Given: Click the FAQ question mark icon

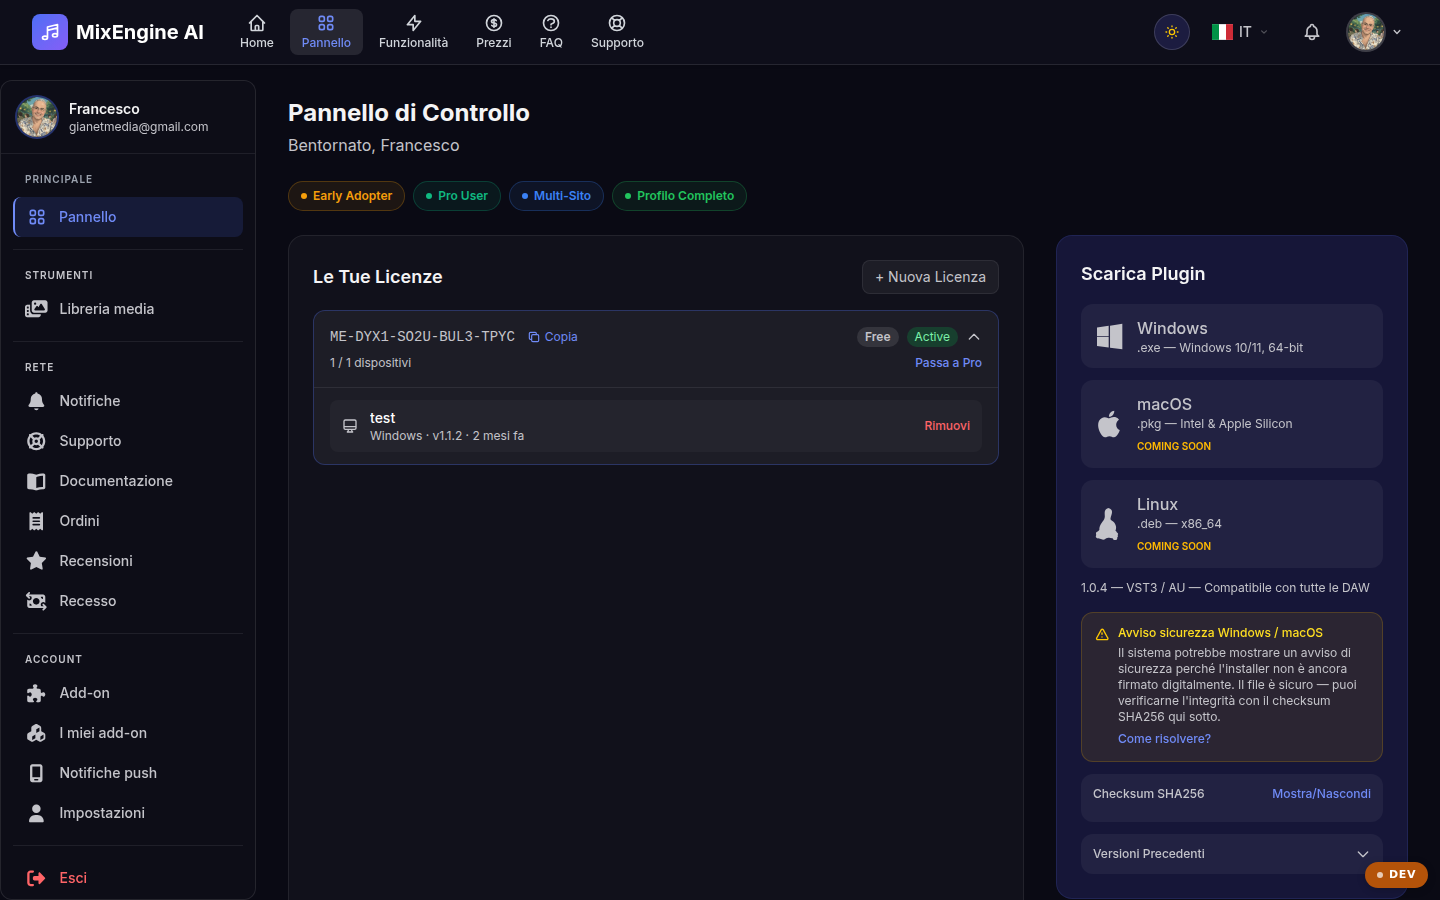Looking at the screenshot, I should (551, 23).
